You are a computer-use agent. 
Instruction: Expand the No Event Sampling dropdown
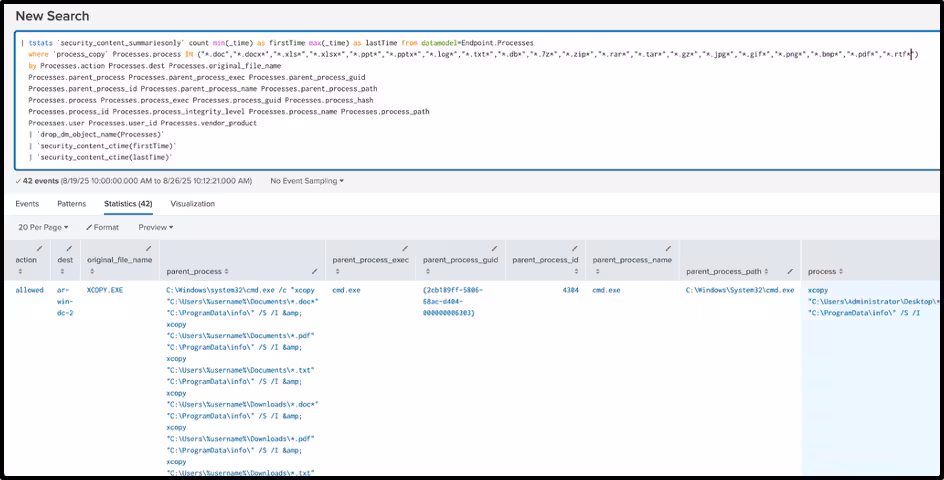click(307, 181)
